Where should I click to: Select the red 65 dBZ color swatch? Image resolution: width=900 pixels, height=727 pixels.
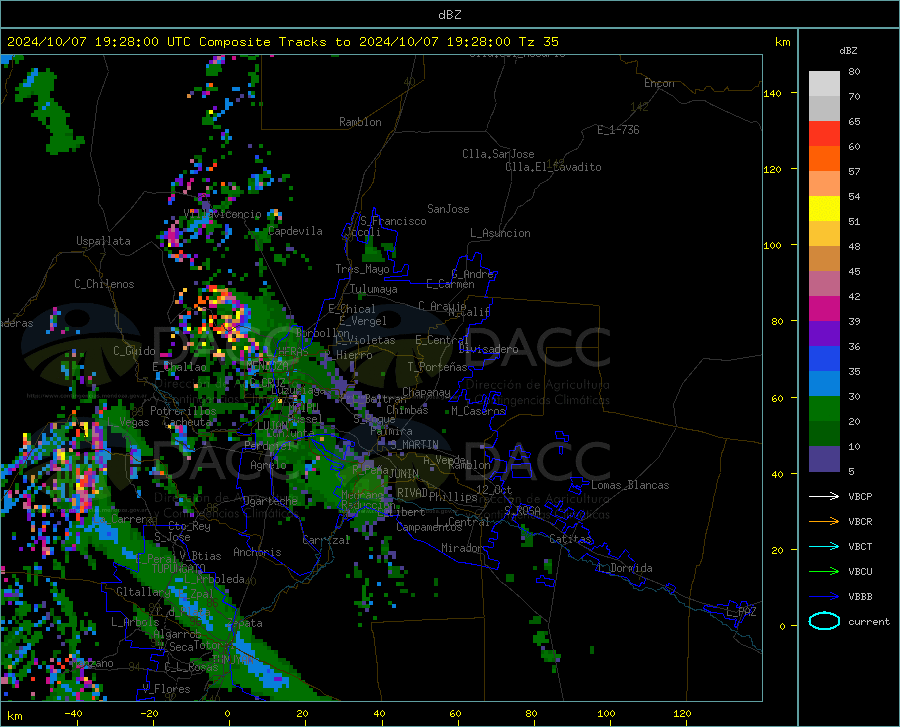(x=824, y=134)
